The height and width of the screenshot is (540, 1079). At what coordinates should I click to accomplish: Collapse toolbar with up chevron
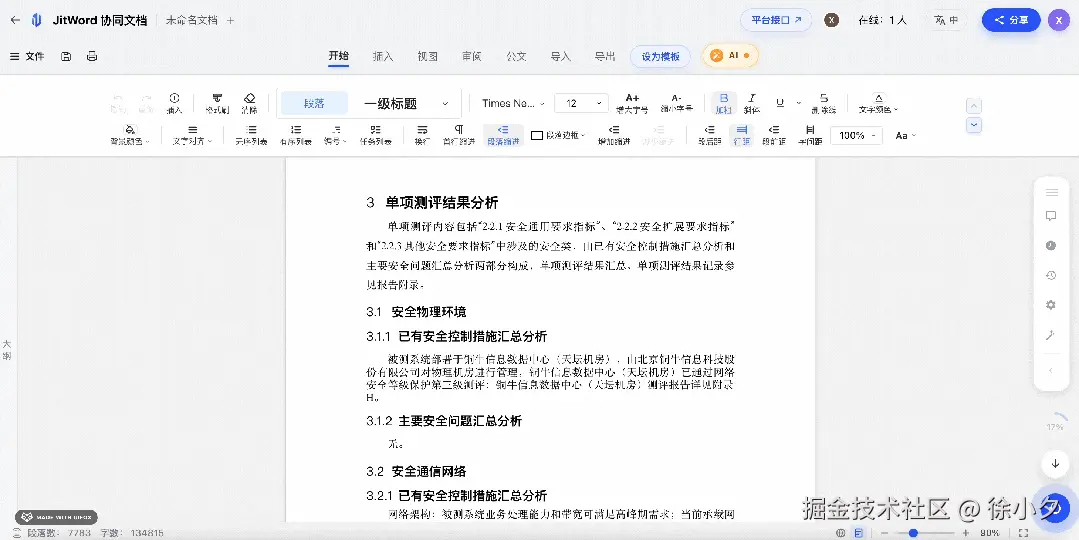pos(973,106)
